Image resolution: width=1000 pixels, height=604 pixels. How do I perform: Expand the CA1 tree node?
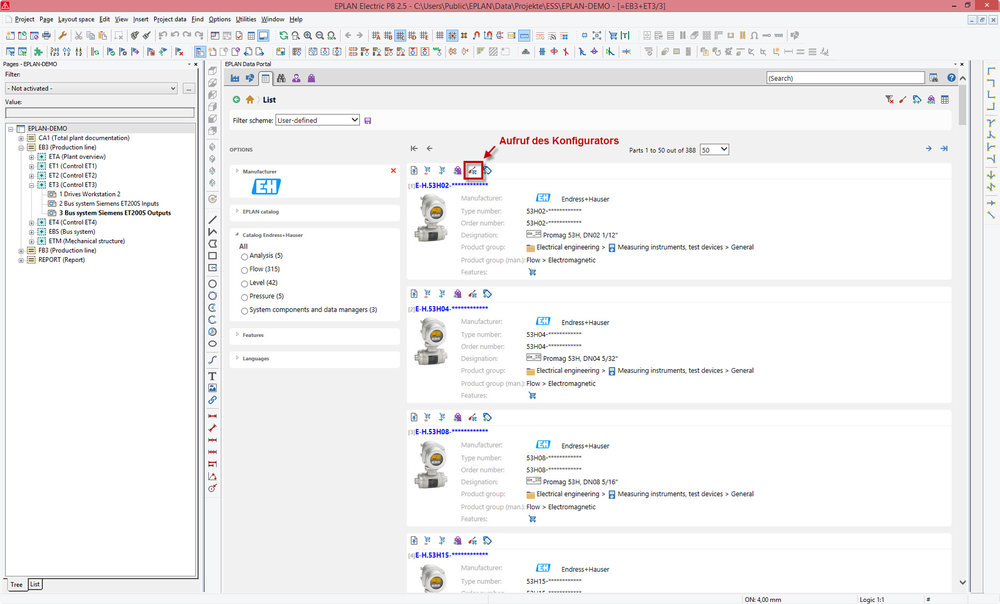(20, 138)
